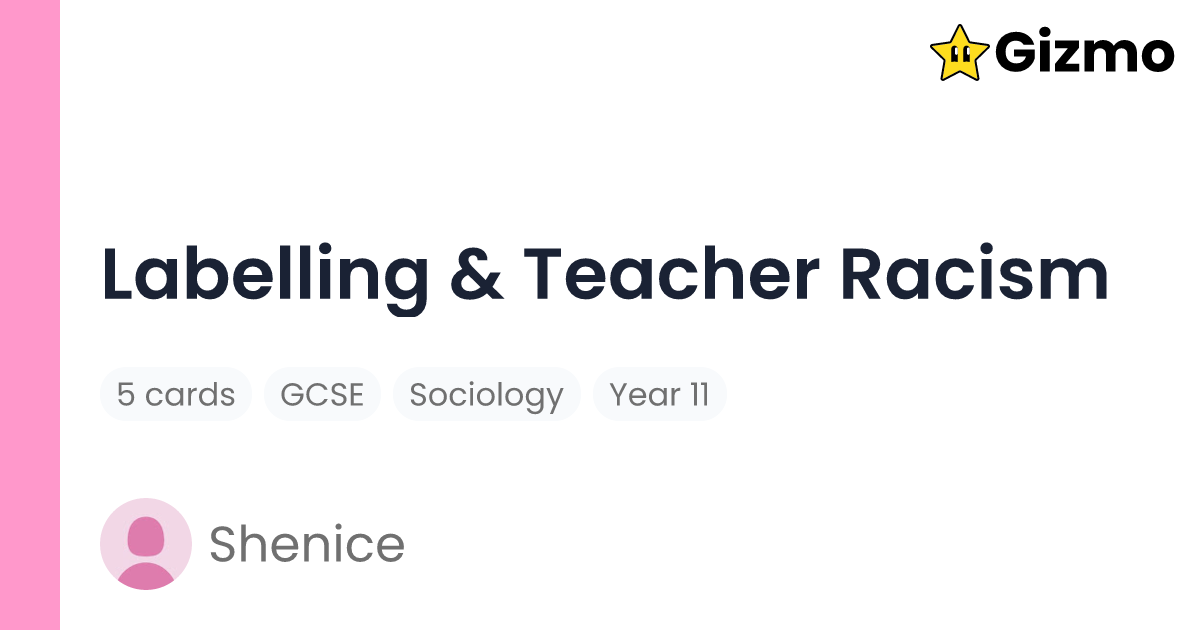
Task: Click the Sociology subject tag
Action: 486,395
